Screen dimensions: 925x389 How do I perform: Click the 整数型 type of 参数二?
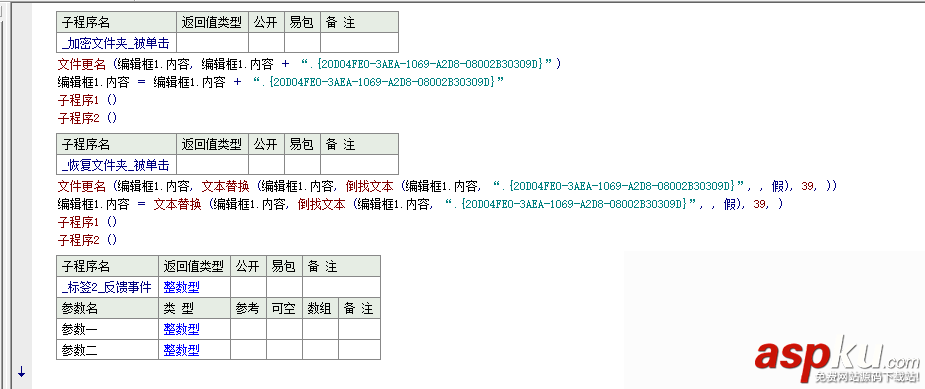tap(182, 350)
